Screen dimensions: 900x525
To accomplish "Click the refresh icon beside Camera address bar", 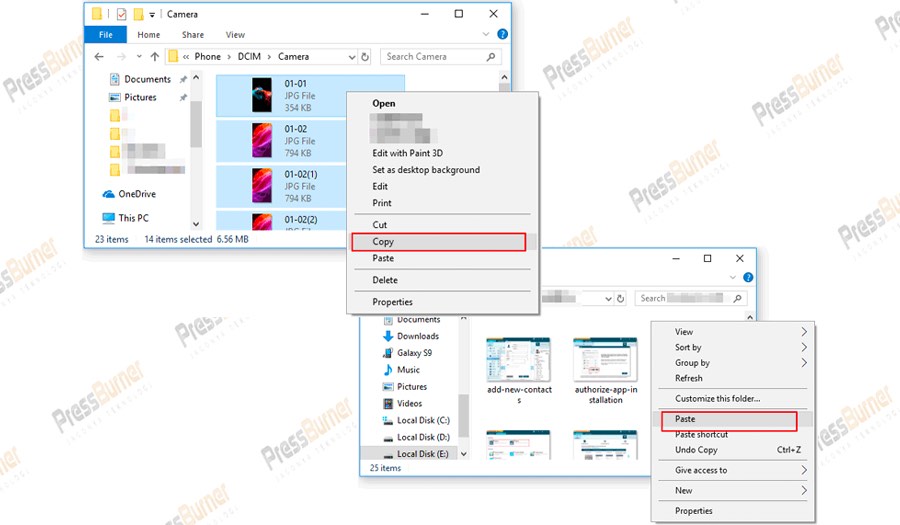I will tap(365, 57).
